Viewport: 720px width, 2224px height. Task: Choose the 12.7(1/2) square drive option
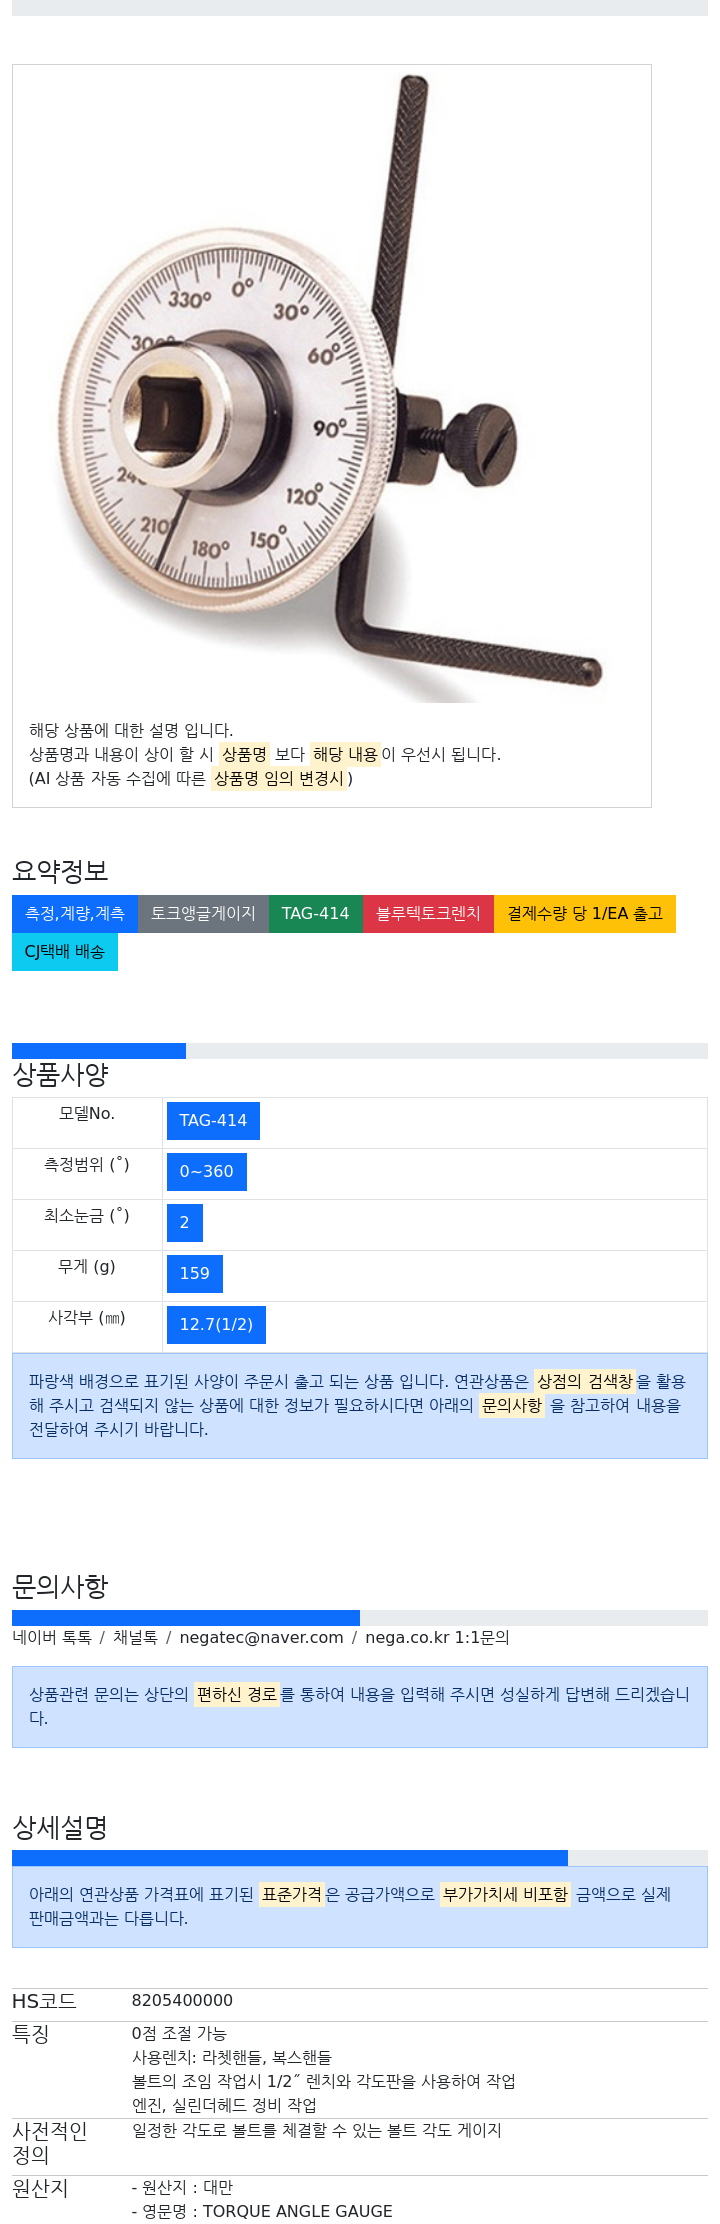click(216, 1325)
